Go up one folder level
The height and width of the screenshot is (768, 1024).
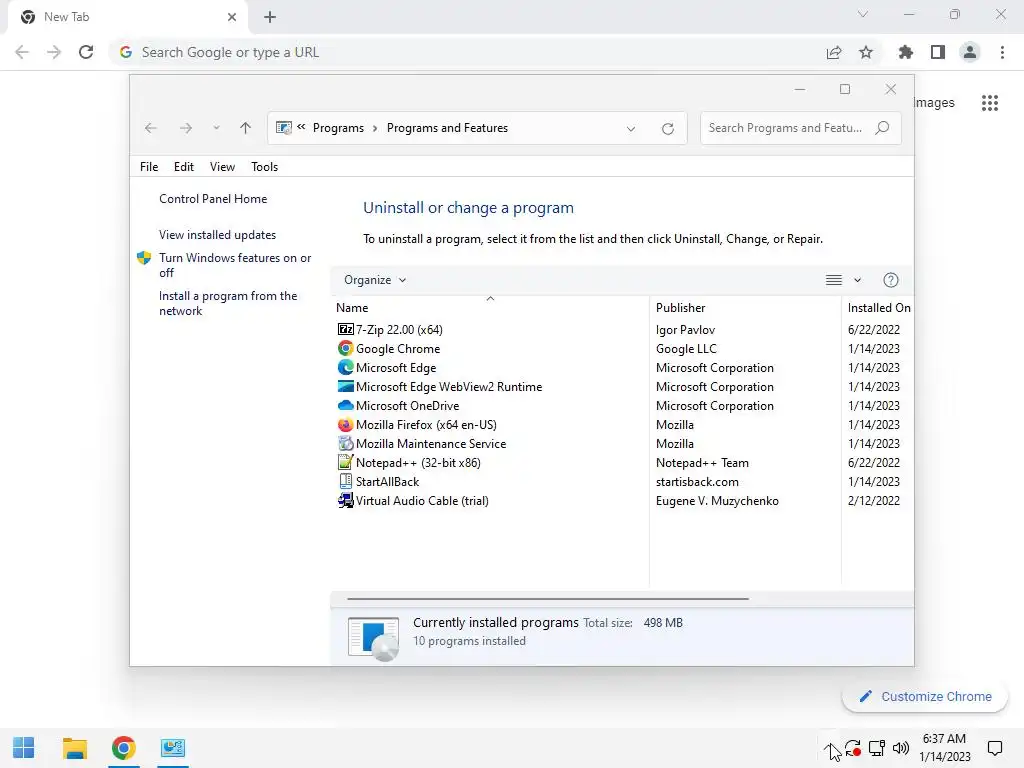click(245, 128)
